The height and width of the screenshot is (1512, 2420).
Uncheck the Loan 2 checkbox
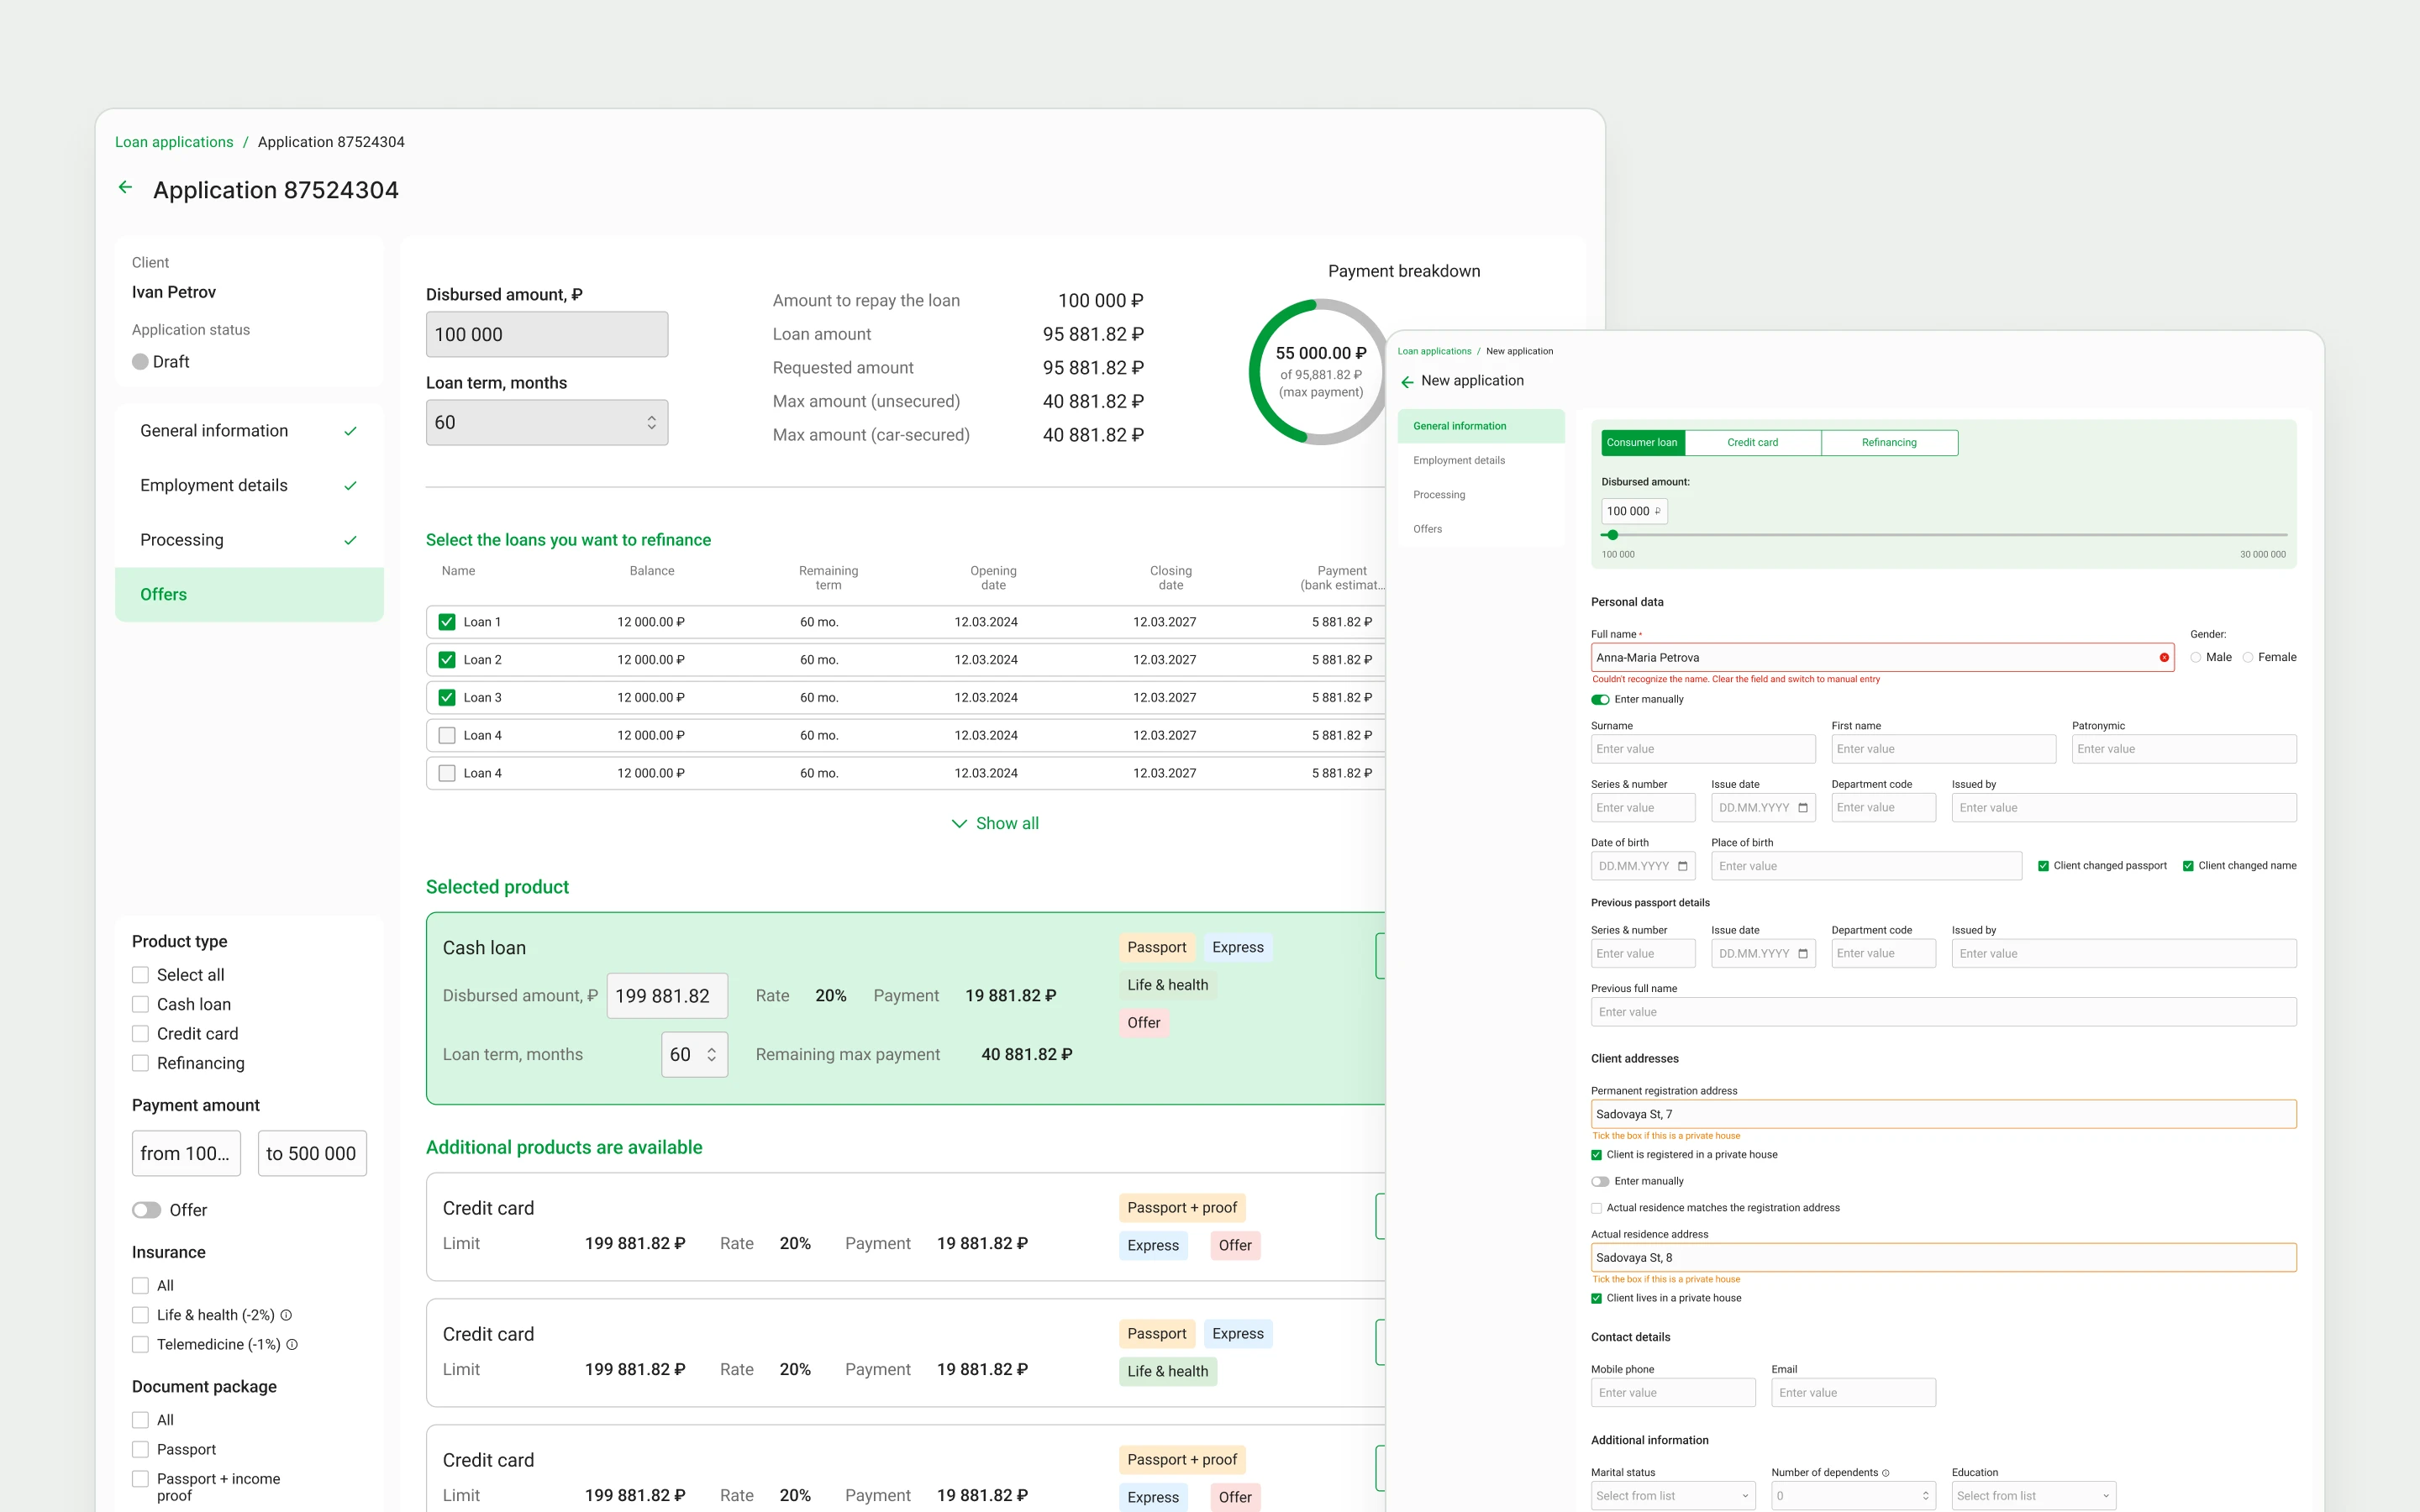(x=447, y=660)
